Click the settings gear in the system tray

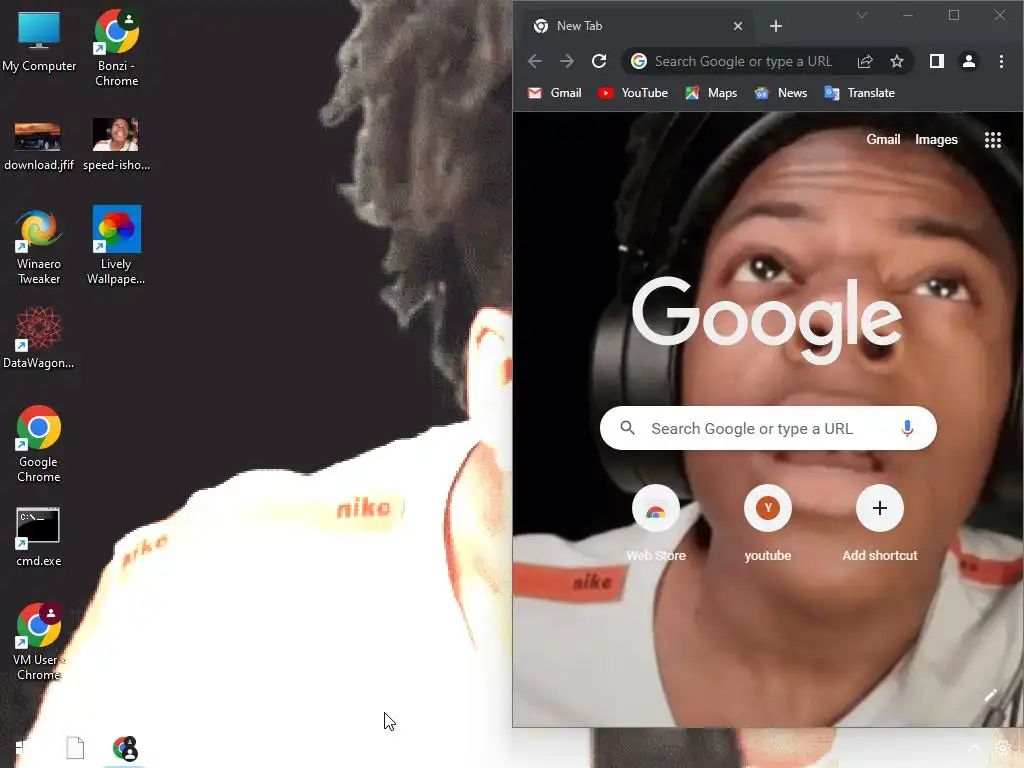(x=1004, y=748)
